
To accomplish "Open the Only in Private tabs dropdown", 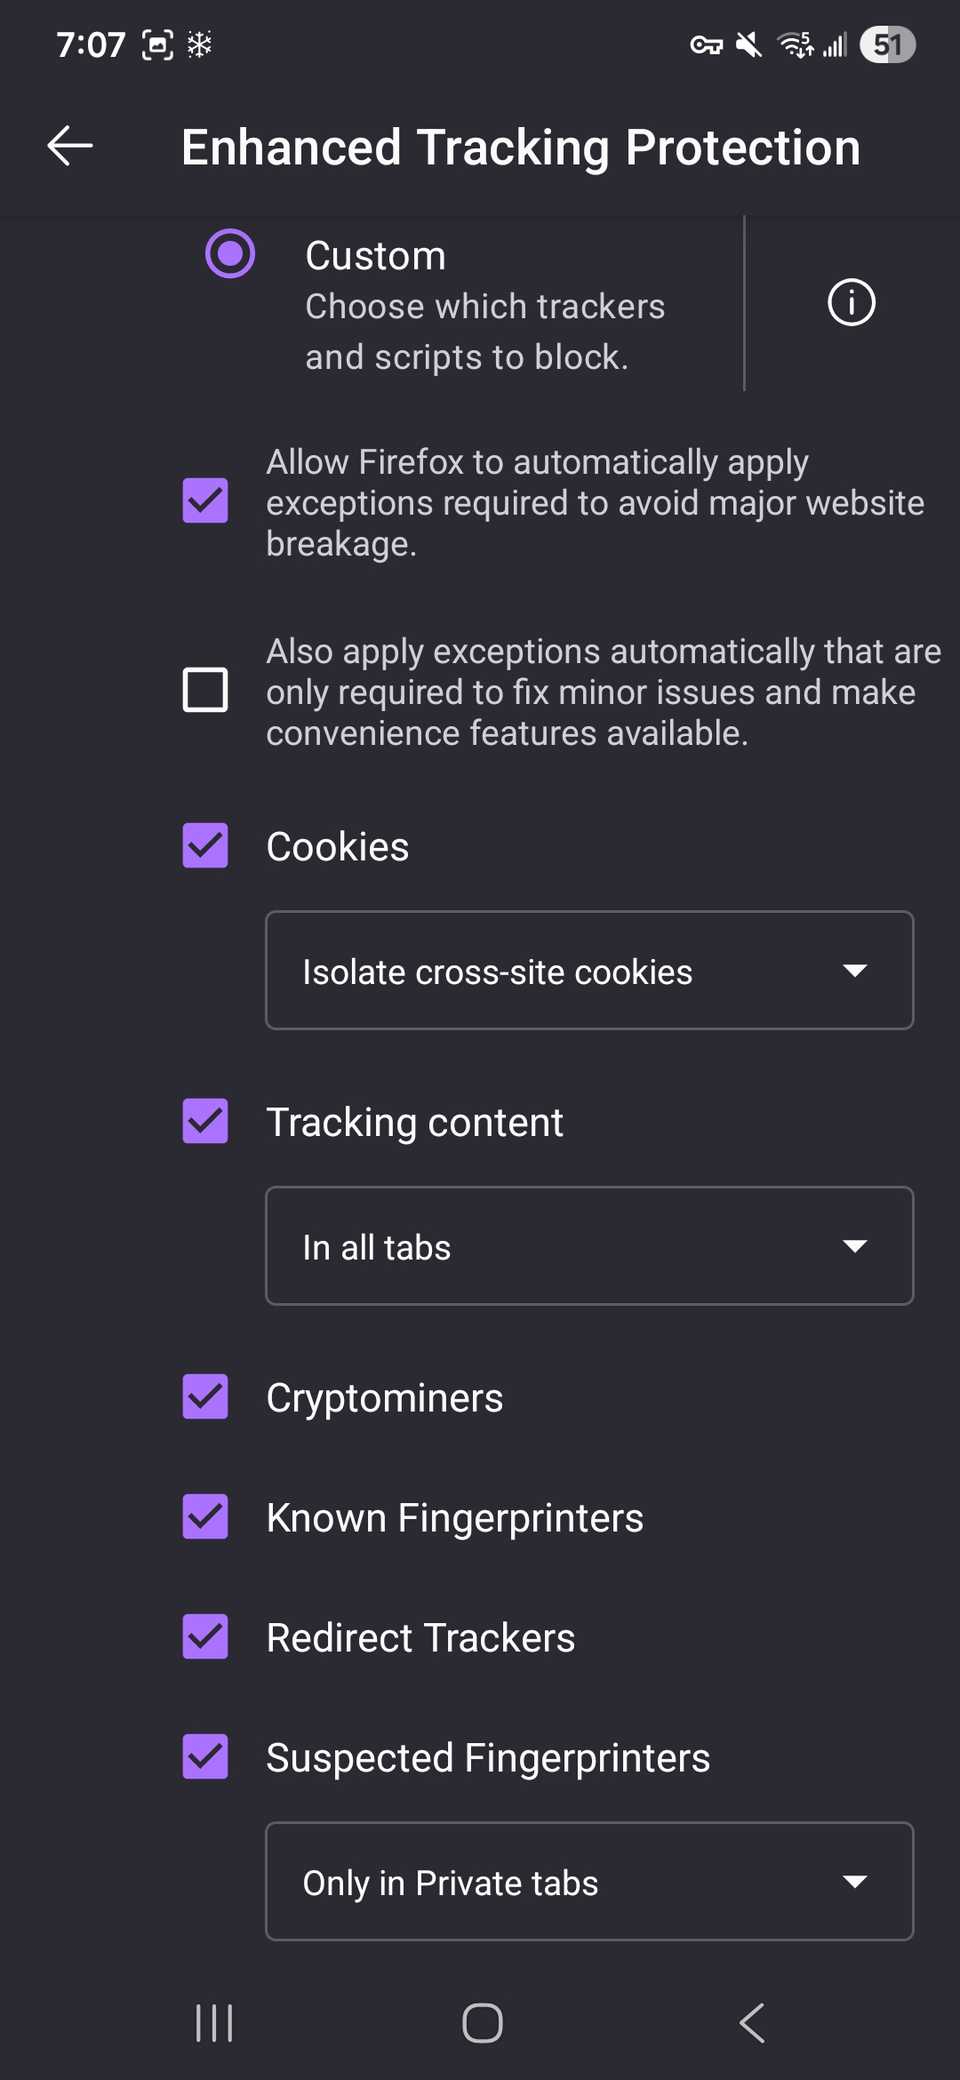I will click(x=589, y=1882).
